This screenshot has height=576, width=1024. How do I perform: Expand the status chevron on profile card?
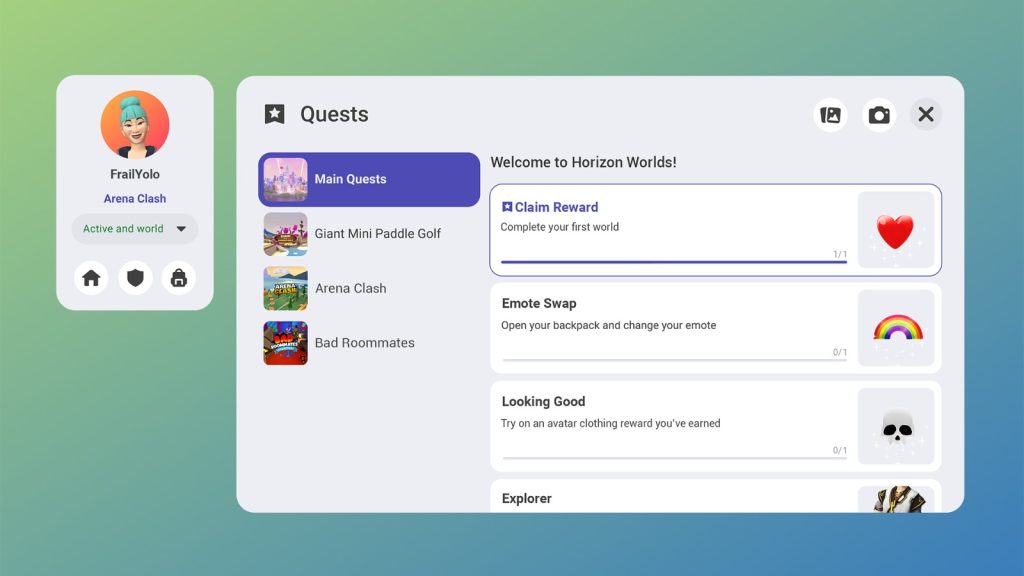[180, 229]
